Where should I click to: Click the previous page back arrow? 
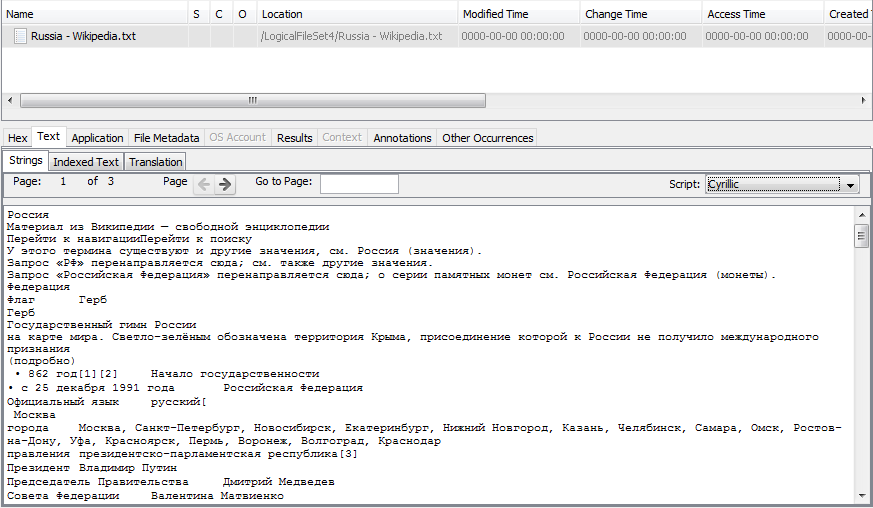[204, 184]
